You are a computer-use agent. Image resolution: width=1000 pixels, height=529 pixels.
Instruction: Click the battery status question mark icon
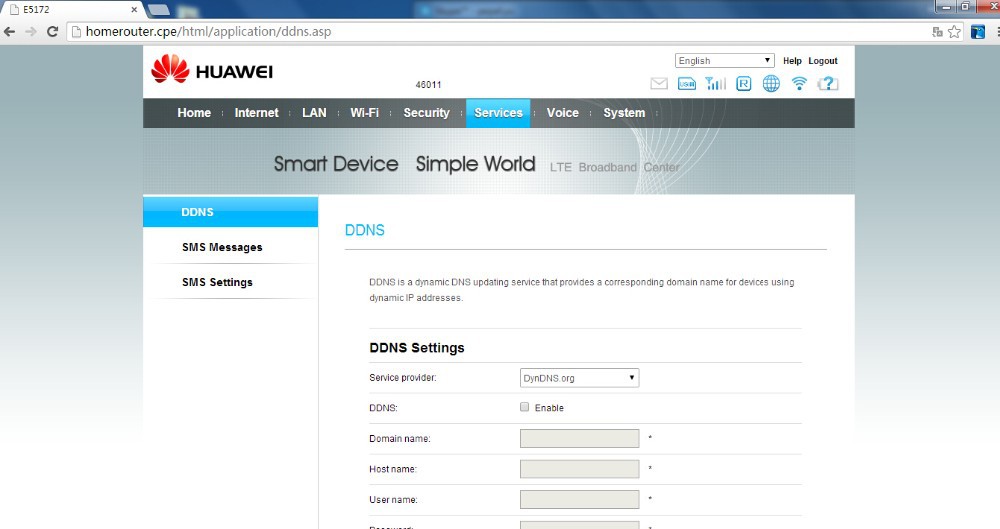828,84
